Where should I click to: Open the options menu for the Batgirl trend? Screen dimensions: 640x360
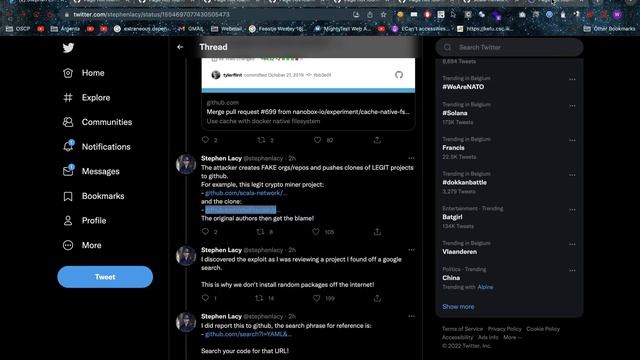[x=572, y=210]
